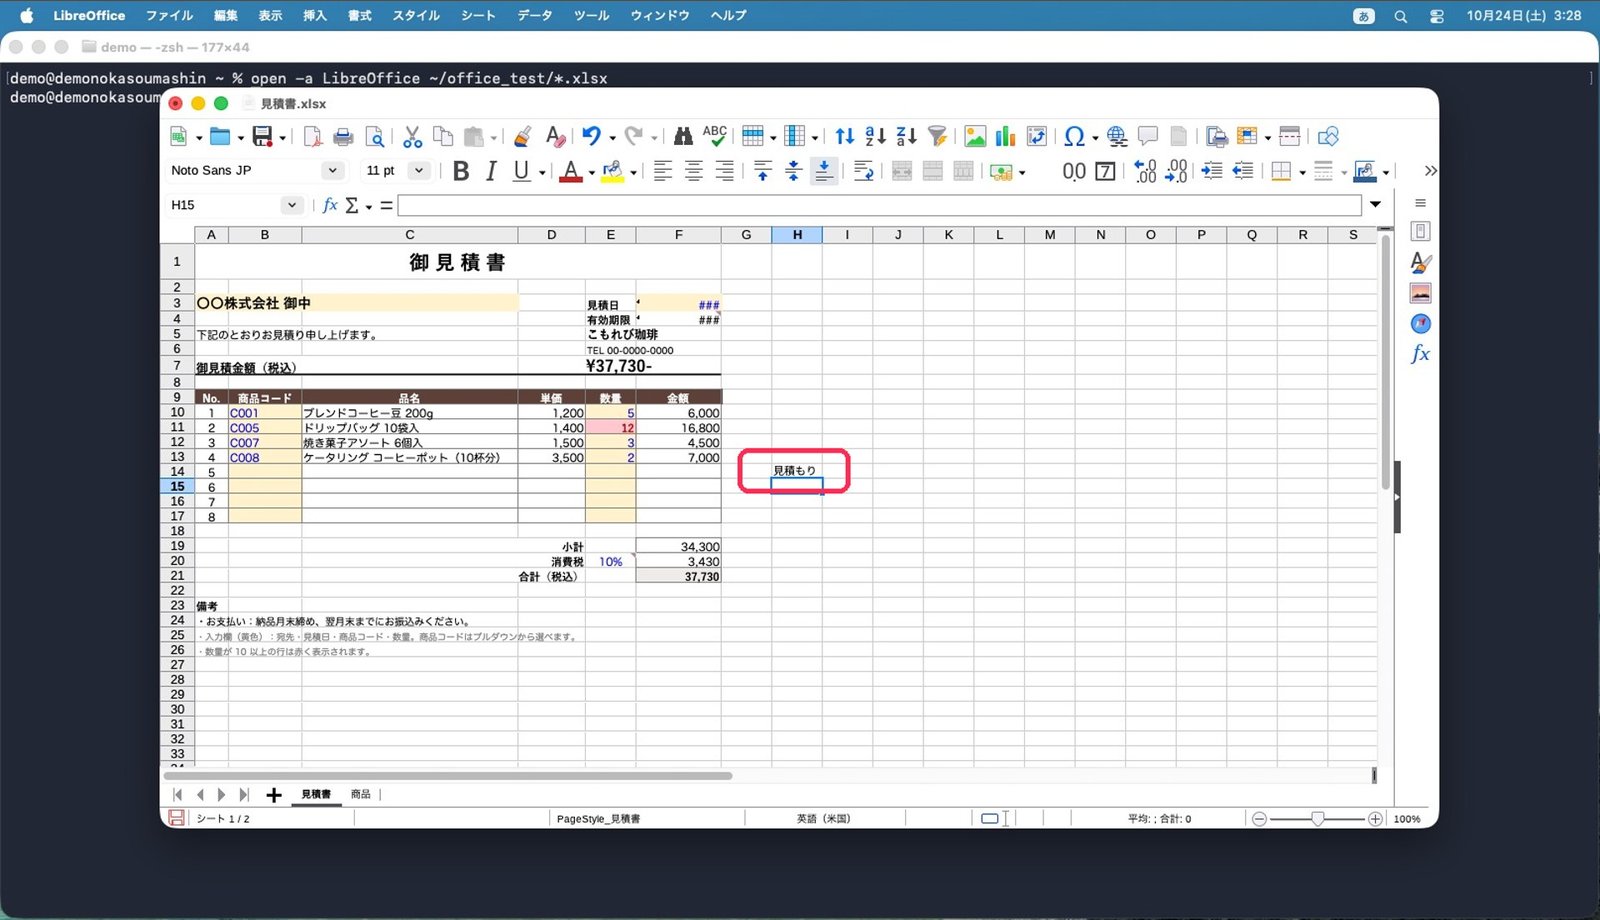1600x920 pixels.
Task: Open the sidebar Gallery panel icon
Action: [x=1420, y=293]
